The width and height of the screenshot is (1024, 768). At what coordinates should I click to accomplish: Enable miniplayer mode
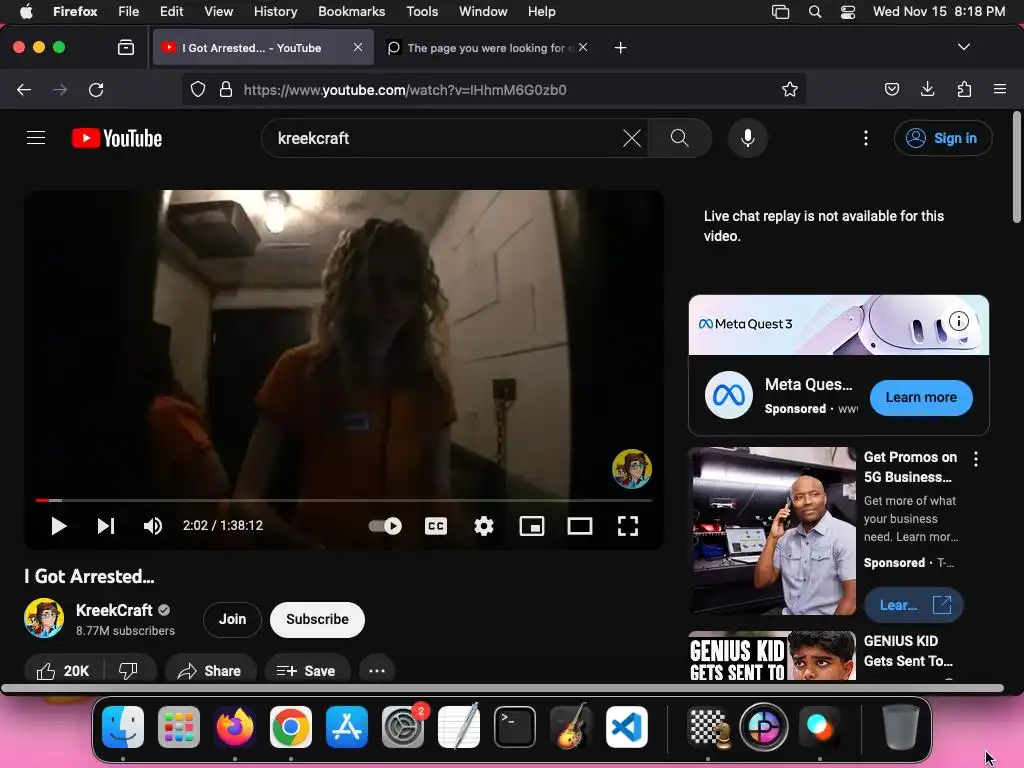point(532,526)
